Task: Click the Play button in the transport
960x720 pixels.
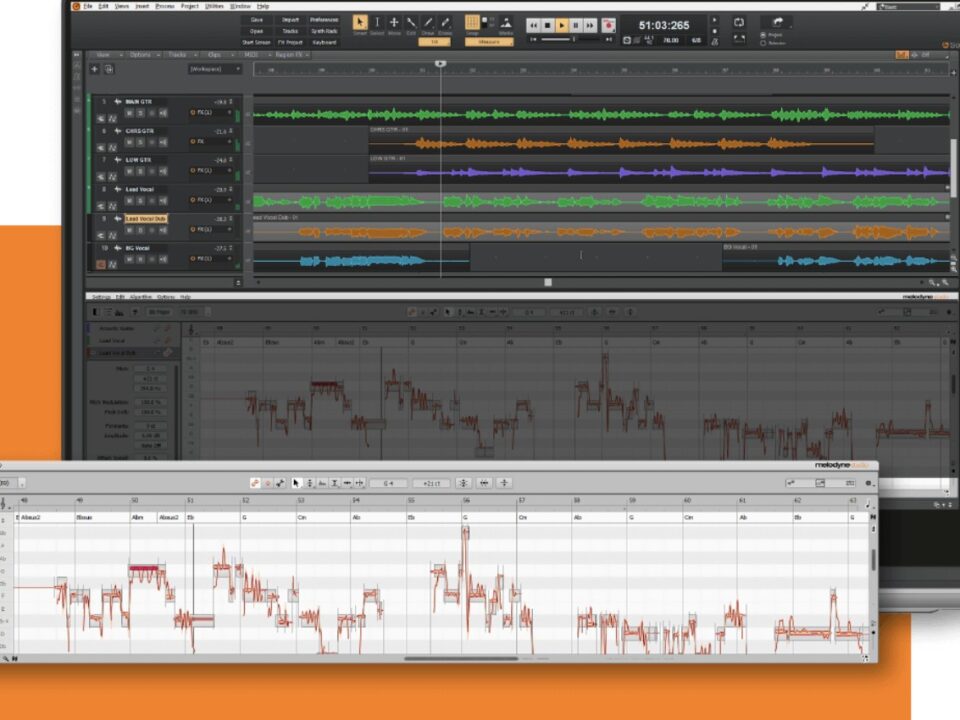Action: click(562, 24)
